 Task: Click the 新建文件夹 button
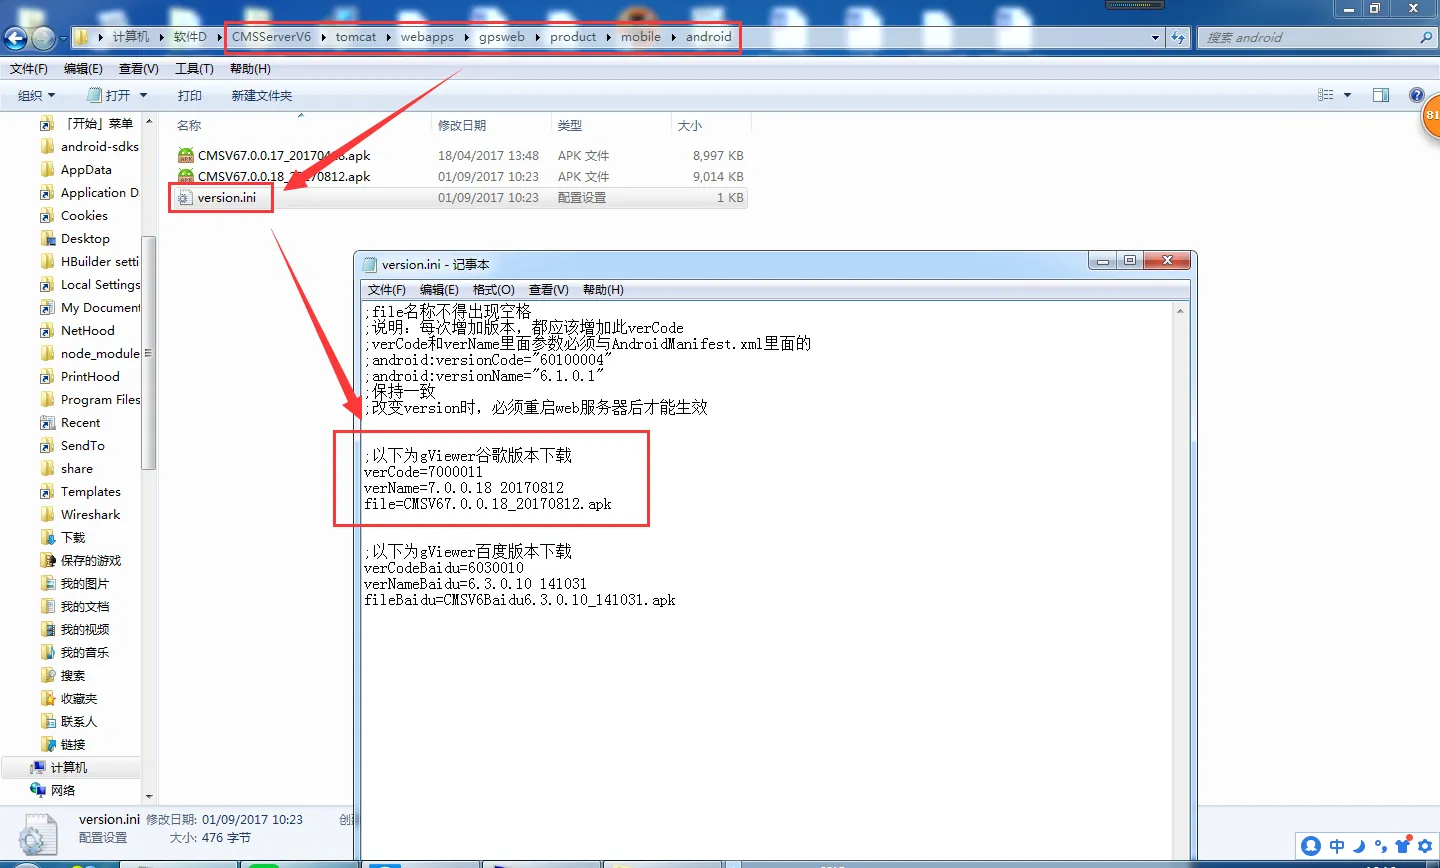click(x=262, y=95)
